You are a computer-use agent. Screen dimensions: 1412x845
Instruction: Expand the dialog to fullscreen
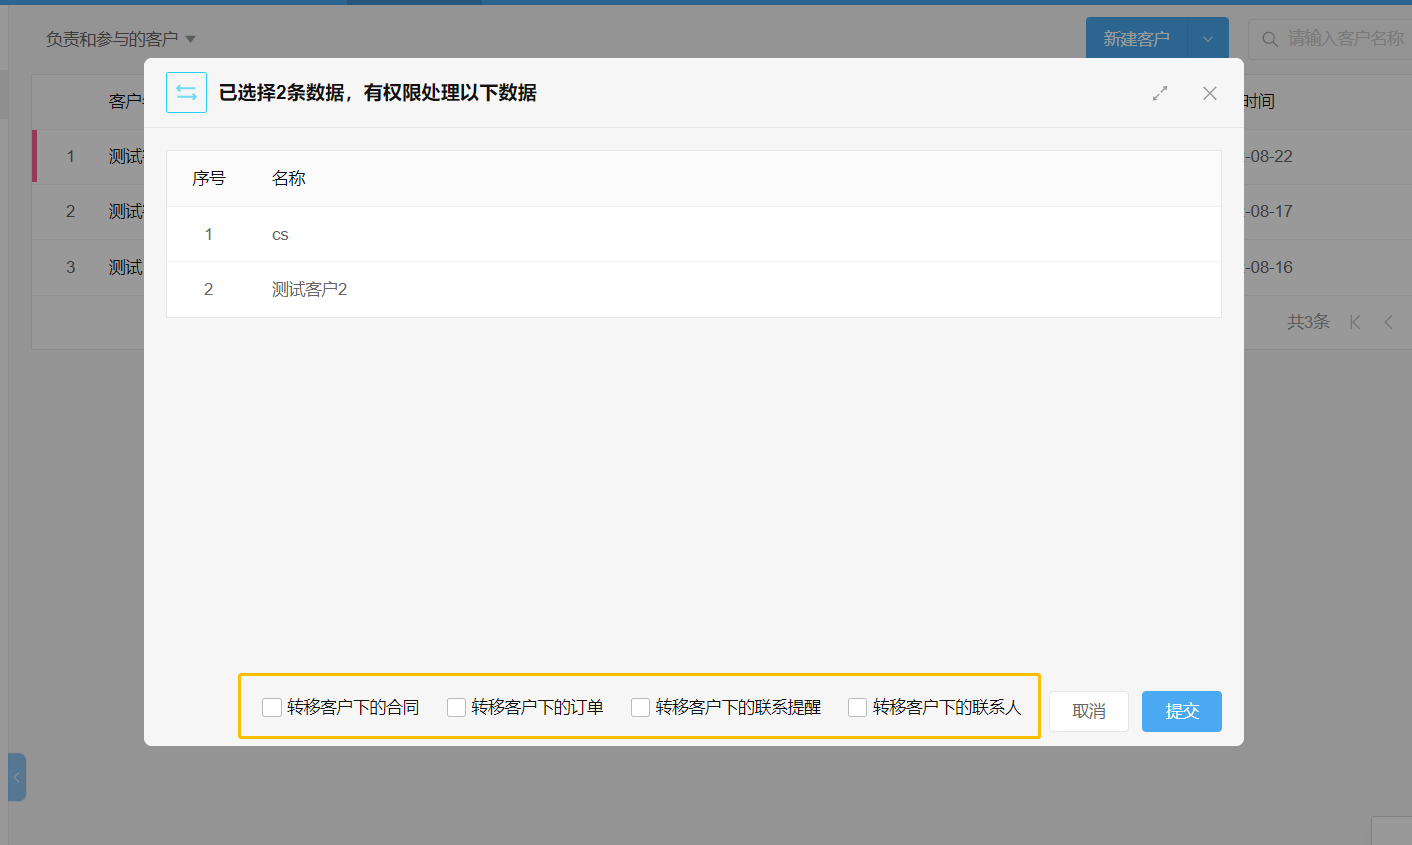[x=1160, y=93]
